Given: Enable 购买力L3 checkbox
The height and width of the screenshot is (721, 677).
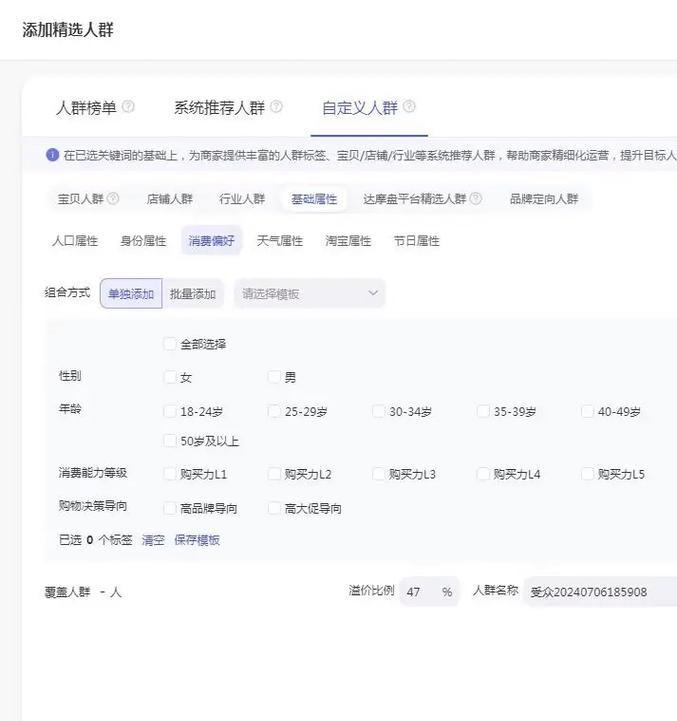Looking at the screenshot, I should click(x=379, y=474).
